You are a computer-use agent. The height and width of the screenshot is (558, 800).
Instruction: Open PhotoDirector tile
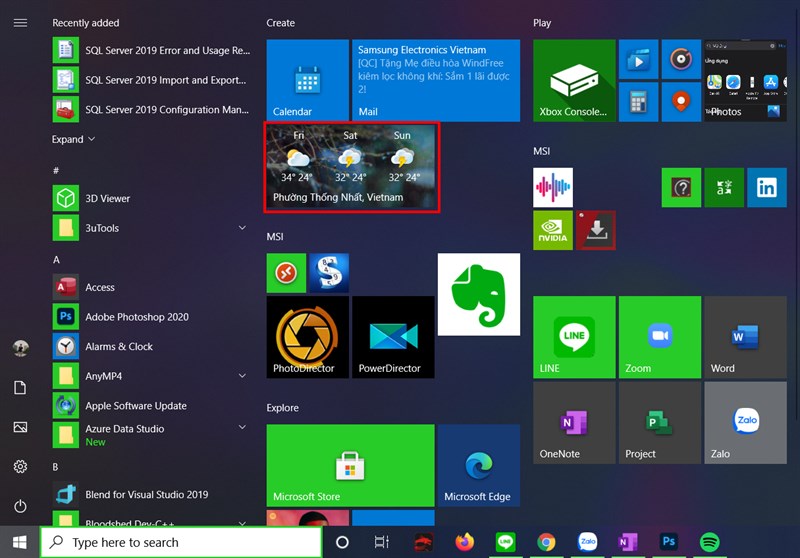(308, 337)
